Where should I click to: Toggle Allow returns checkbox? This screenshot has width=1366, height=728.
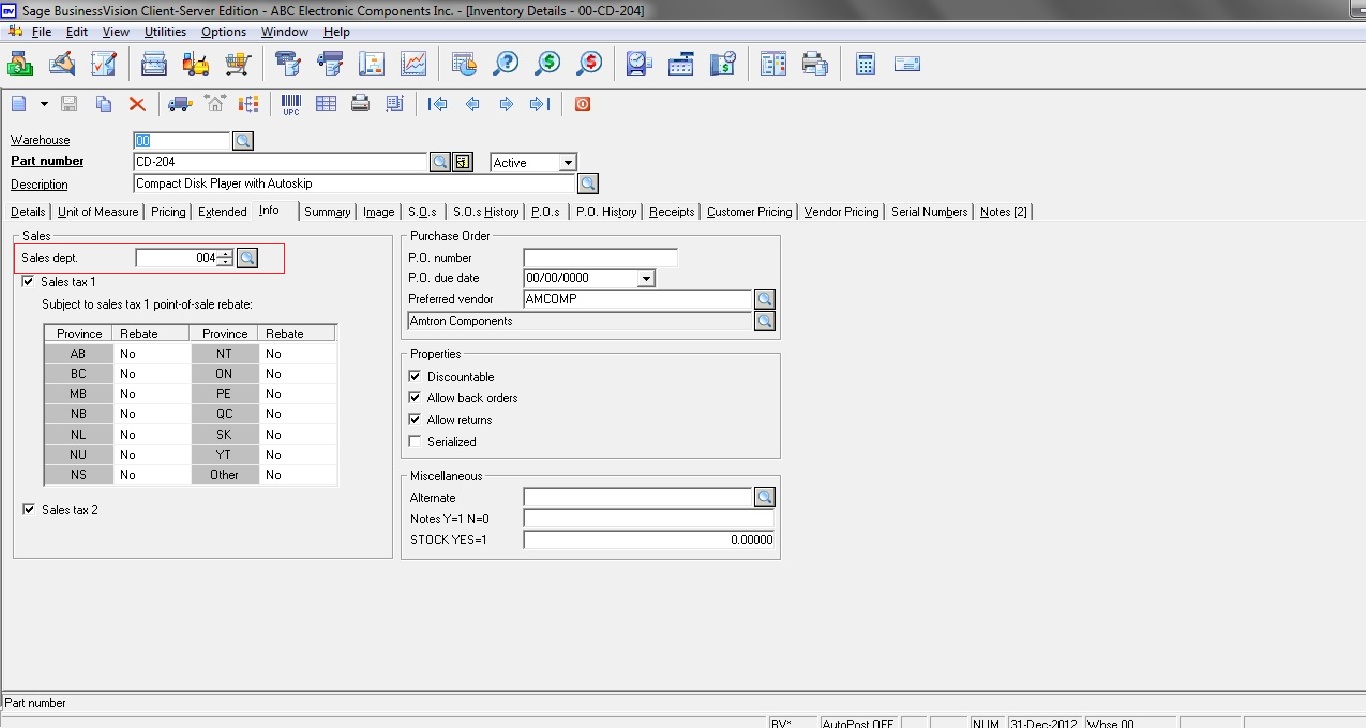coord(415,419)
